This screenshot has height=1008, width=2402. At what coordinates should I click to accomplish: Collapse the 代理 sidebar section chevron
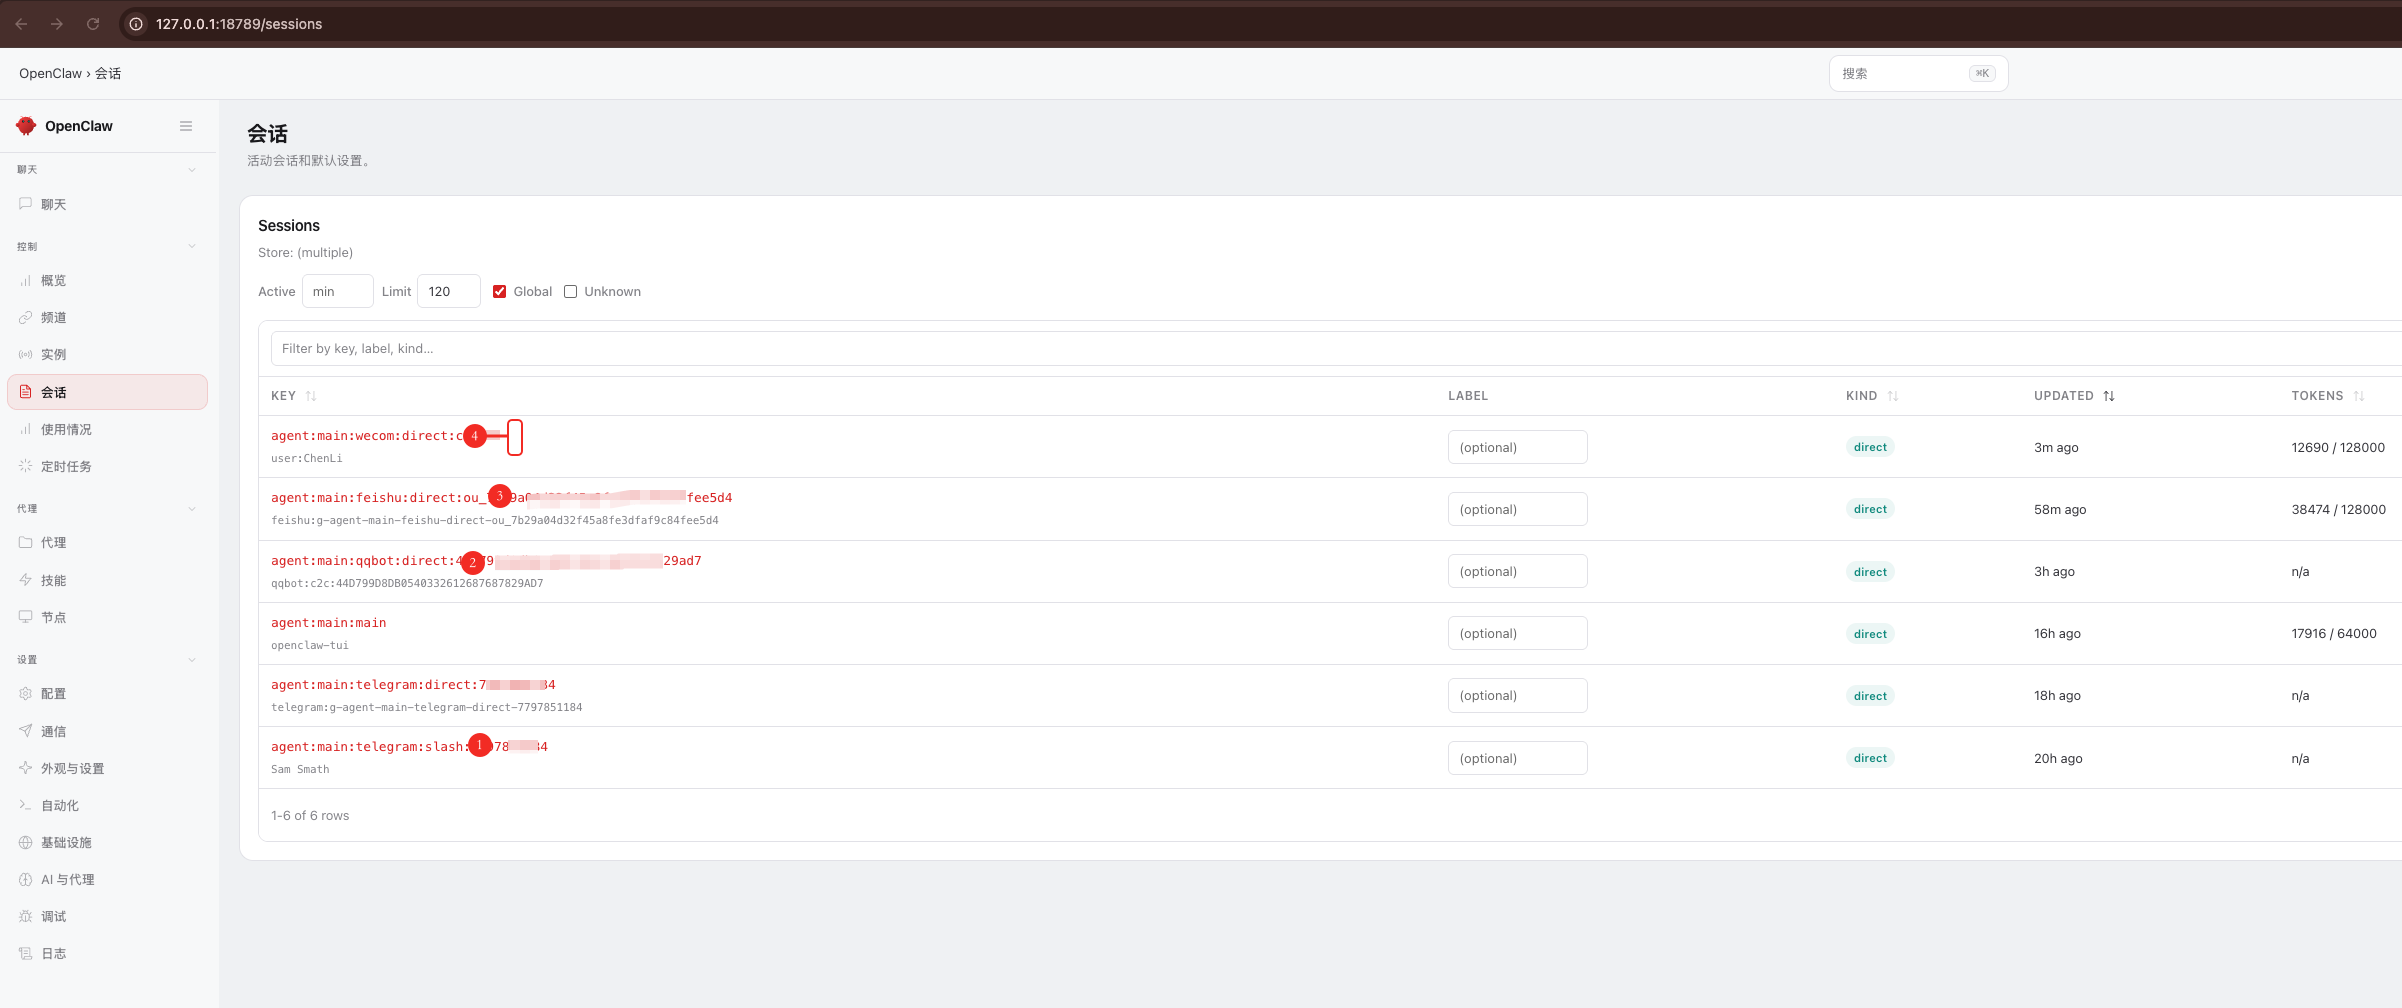(x=192, y=509)
